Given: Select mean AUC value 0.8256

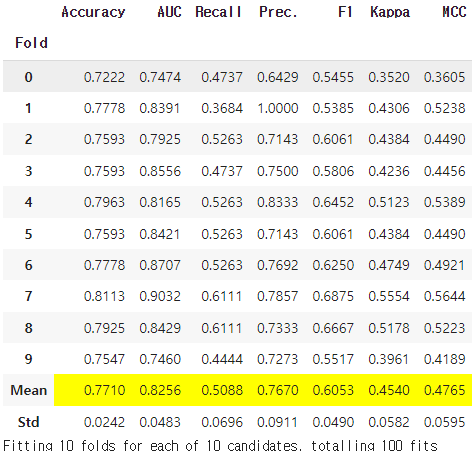Looking at the screenshot, I should pos(160,390).
